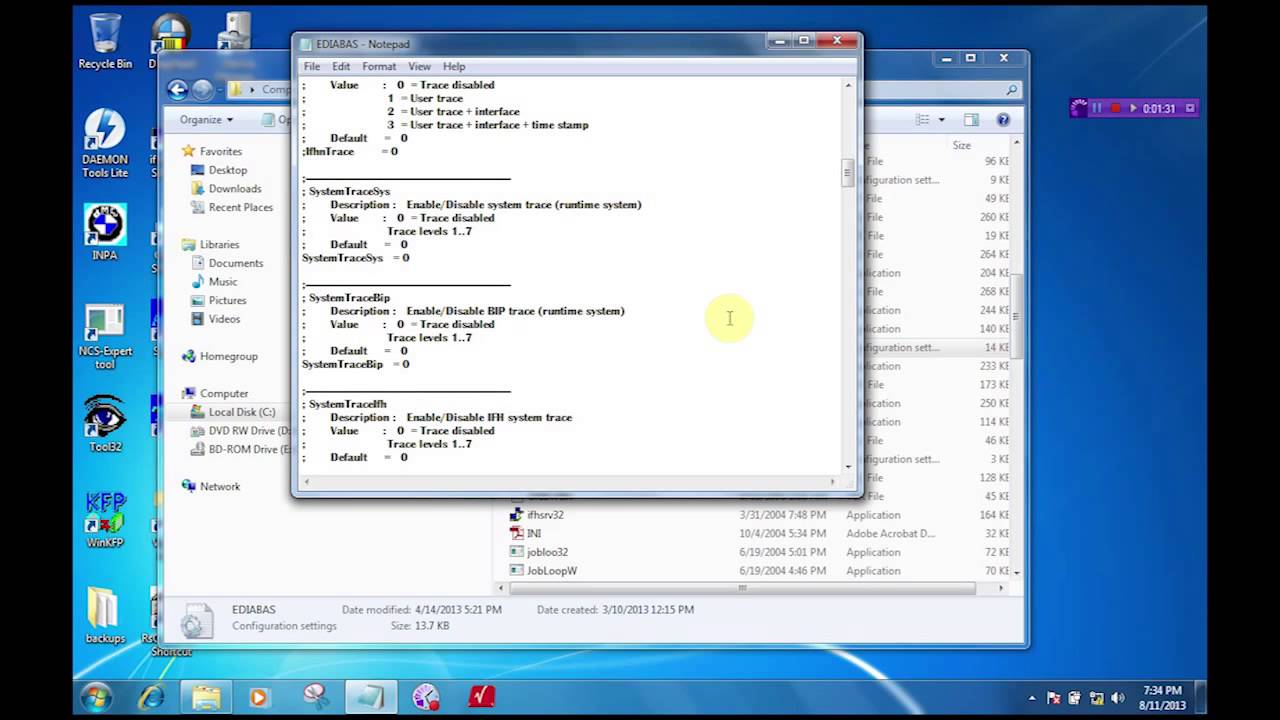1280x720 pixels.
Task: Click the Windows Start button
Action: [97, 697]
